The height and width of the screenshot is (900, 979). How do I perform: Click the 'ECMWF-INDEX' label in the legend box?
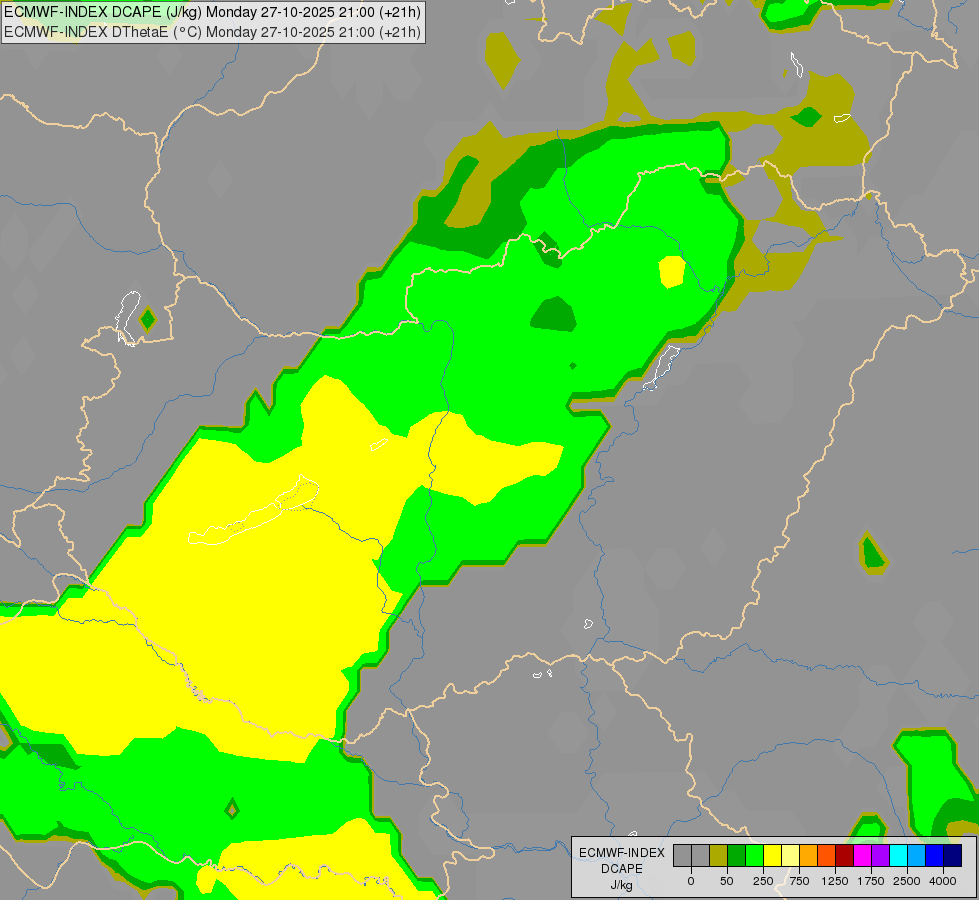pyautogui.click(x=622, y=853)
